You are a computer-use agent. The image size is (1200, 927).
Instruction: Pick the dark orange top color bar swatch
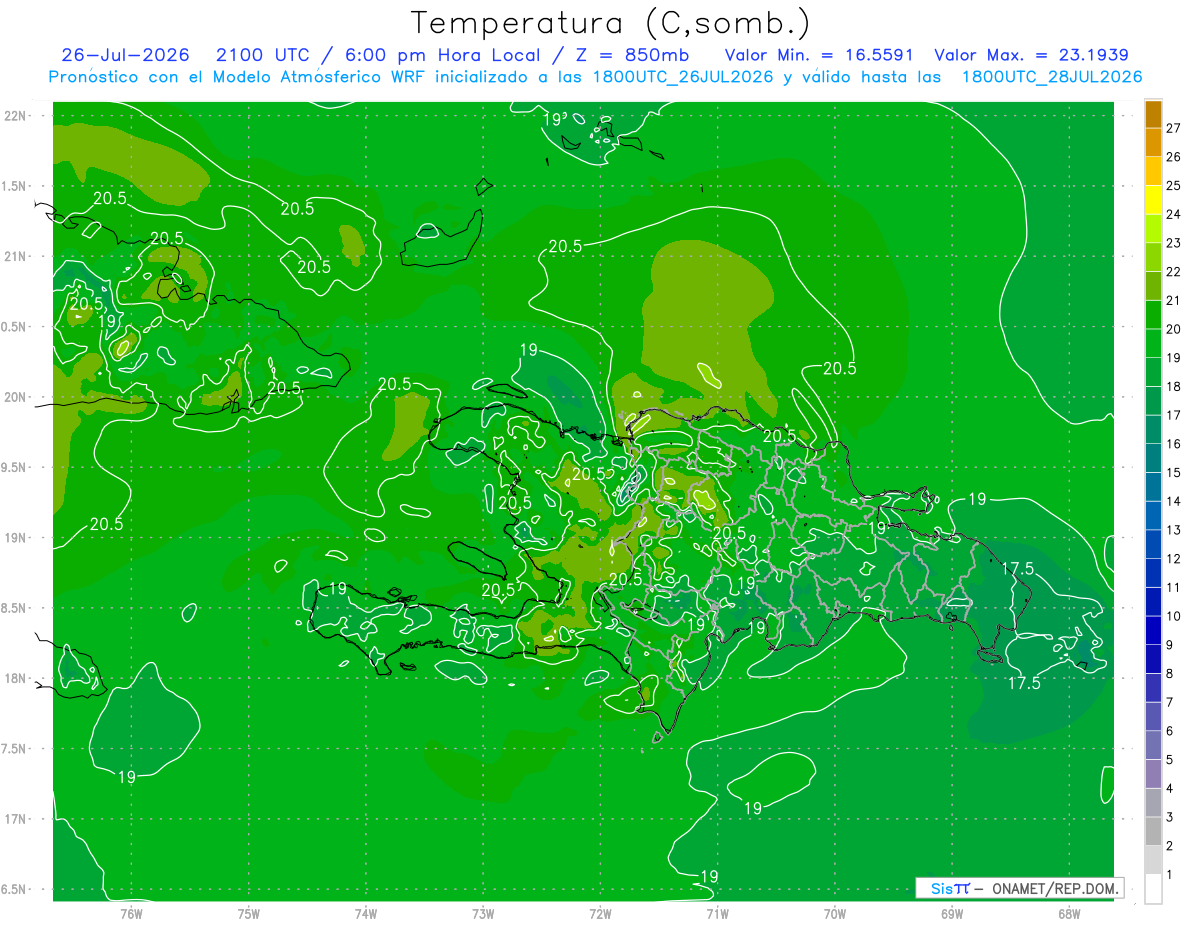coord(1153,115)
